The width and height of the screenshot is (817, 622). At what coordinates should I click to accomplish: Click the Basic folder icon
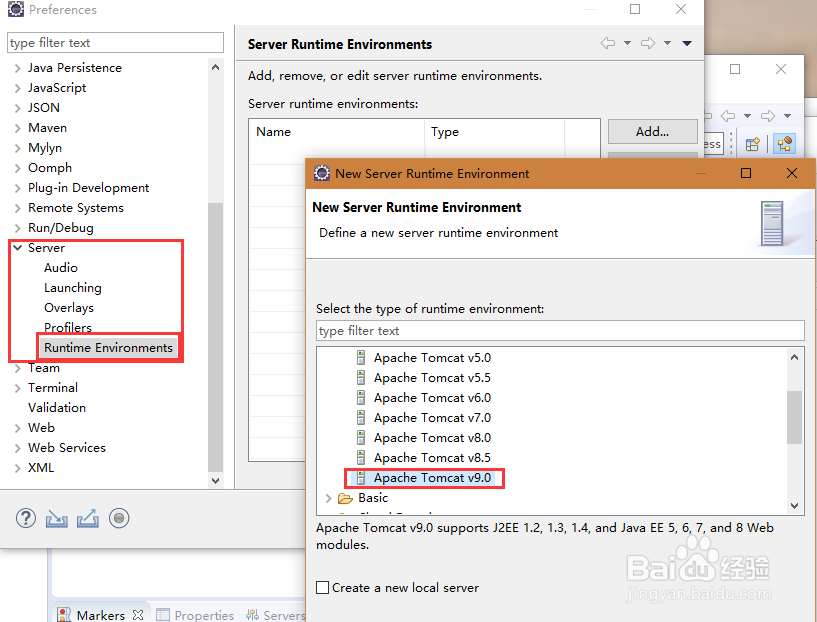[x=345, y=499]
